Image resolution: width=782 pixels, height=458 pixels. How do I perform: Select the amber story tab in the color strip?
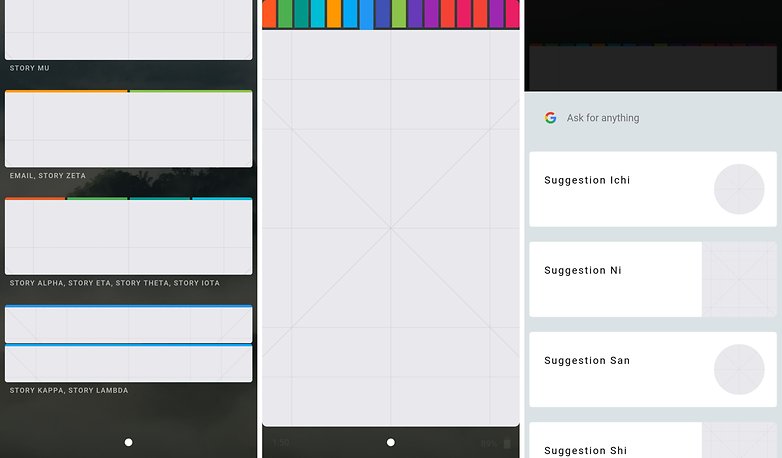click(334, 13)
